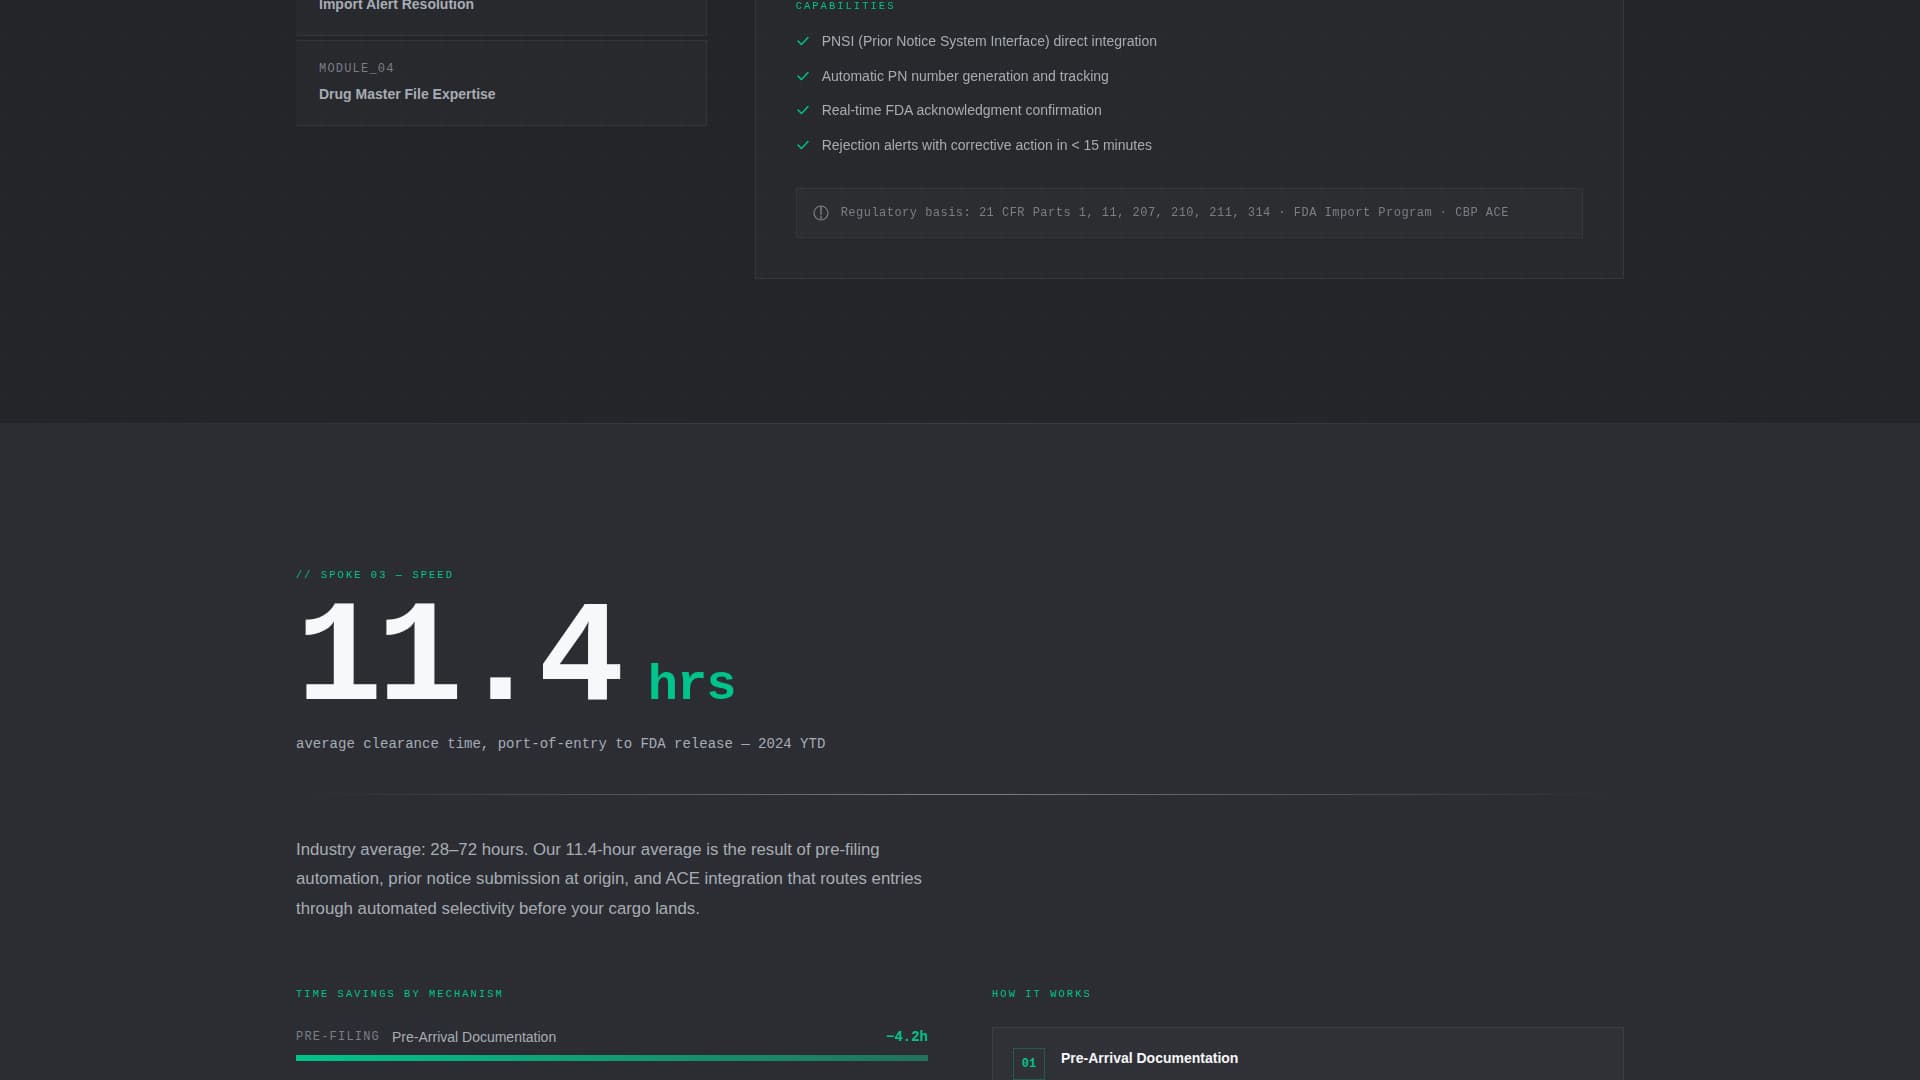This screenshot has height=1080, width=1920.
Task: Click the 'average clearance time' caption
Action: coord(560,744)
